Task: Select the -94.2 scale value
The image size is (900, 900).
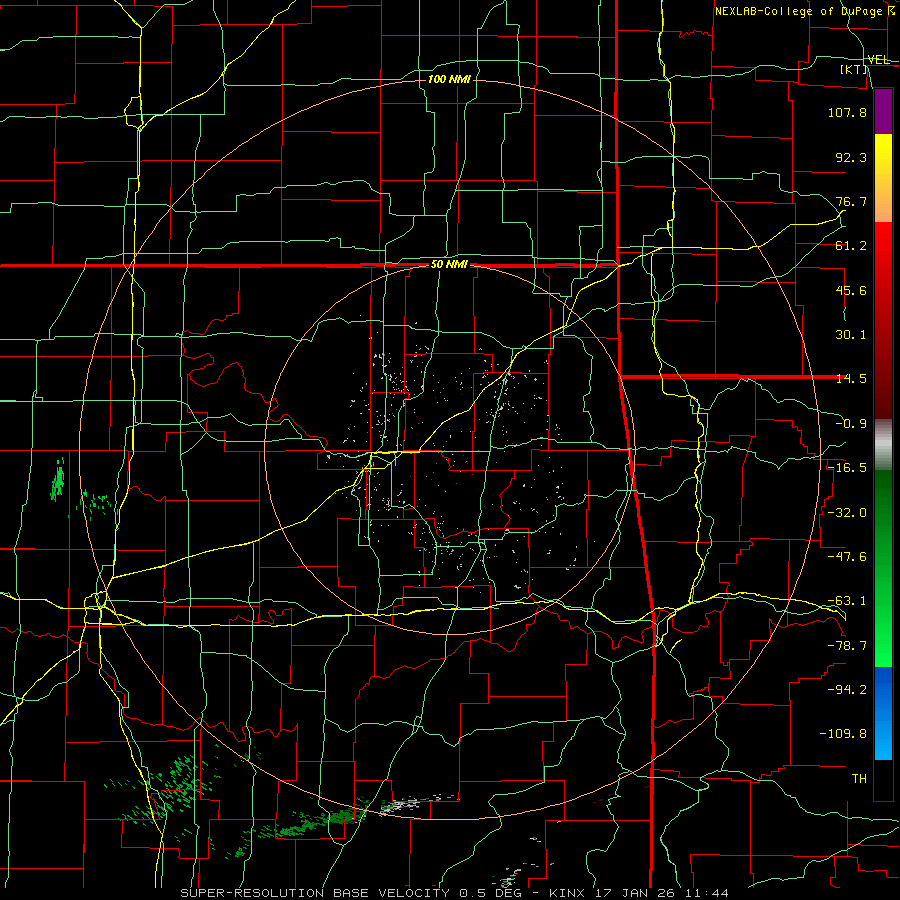Action: point(847,690)
